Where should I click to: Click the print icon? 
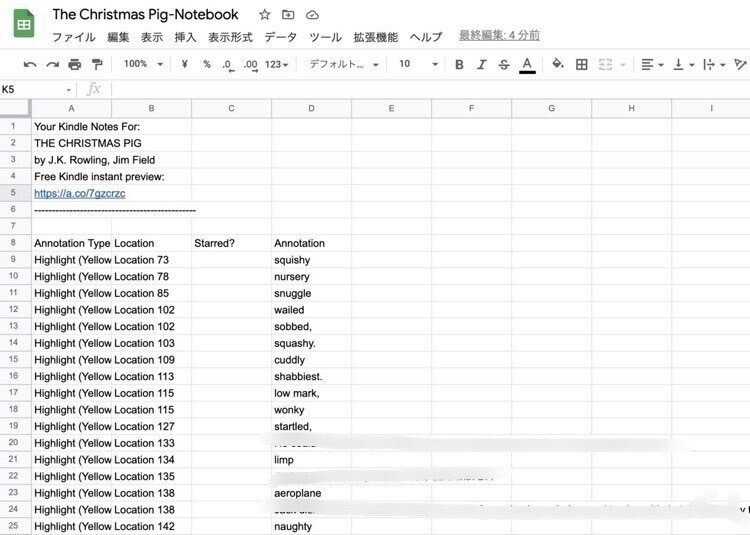point(75,65)
